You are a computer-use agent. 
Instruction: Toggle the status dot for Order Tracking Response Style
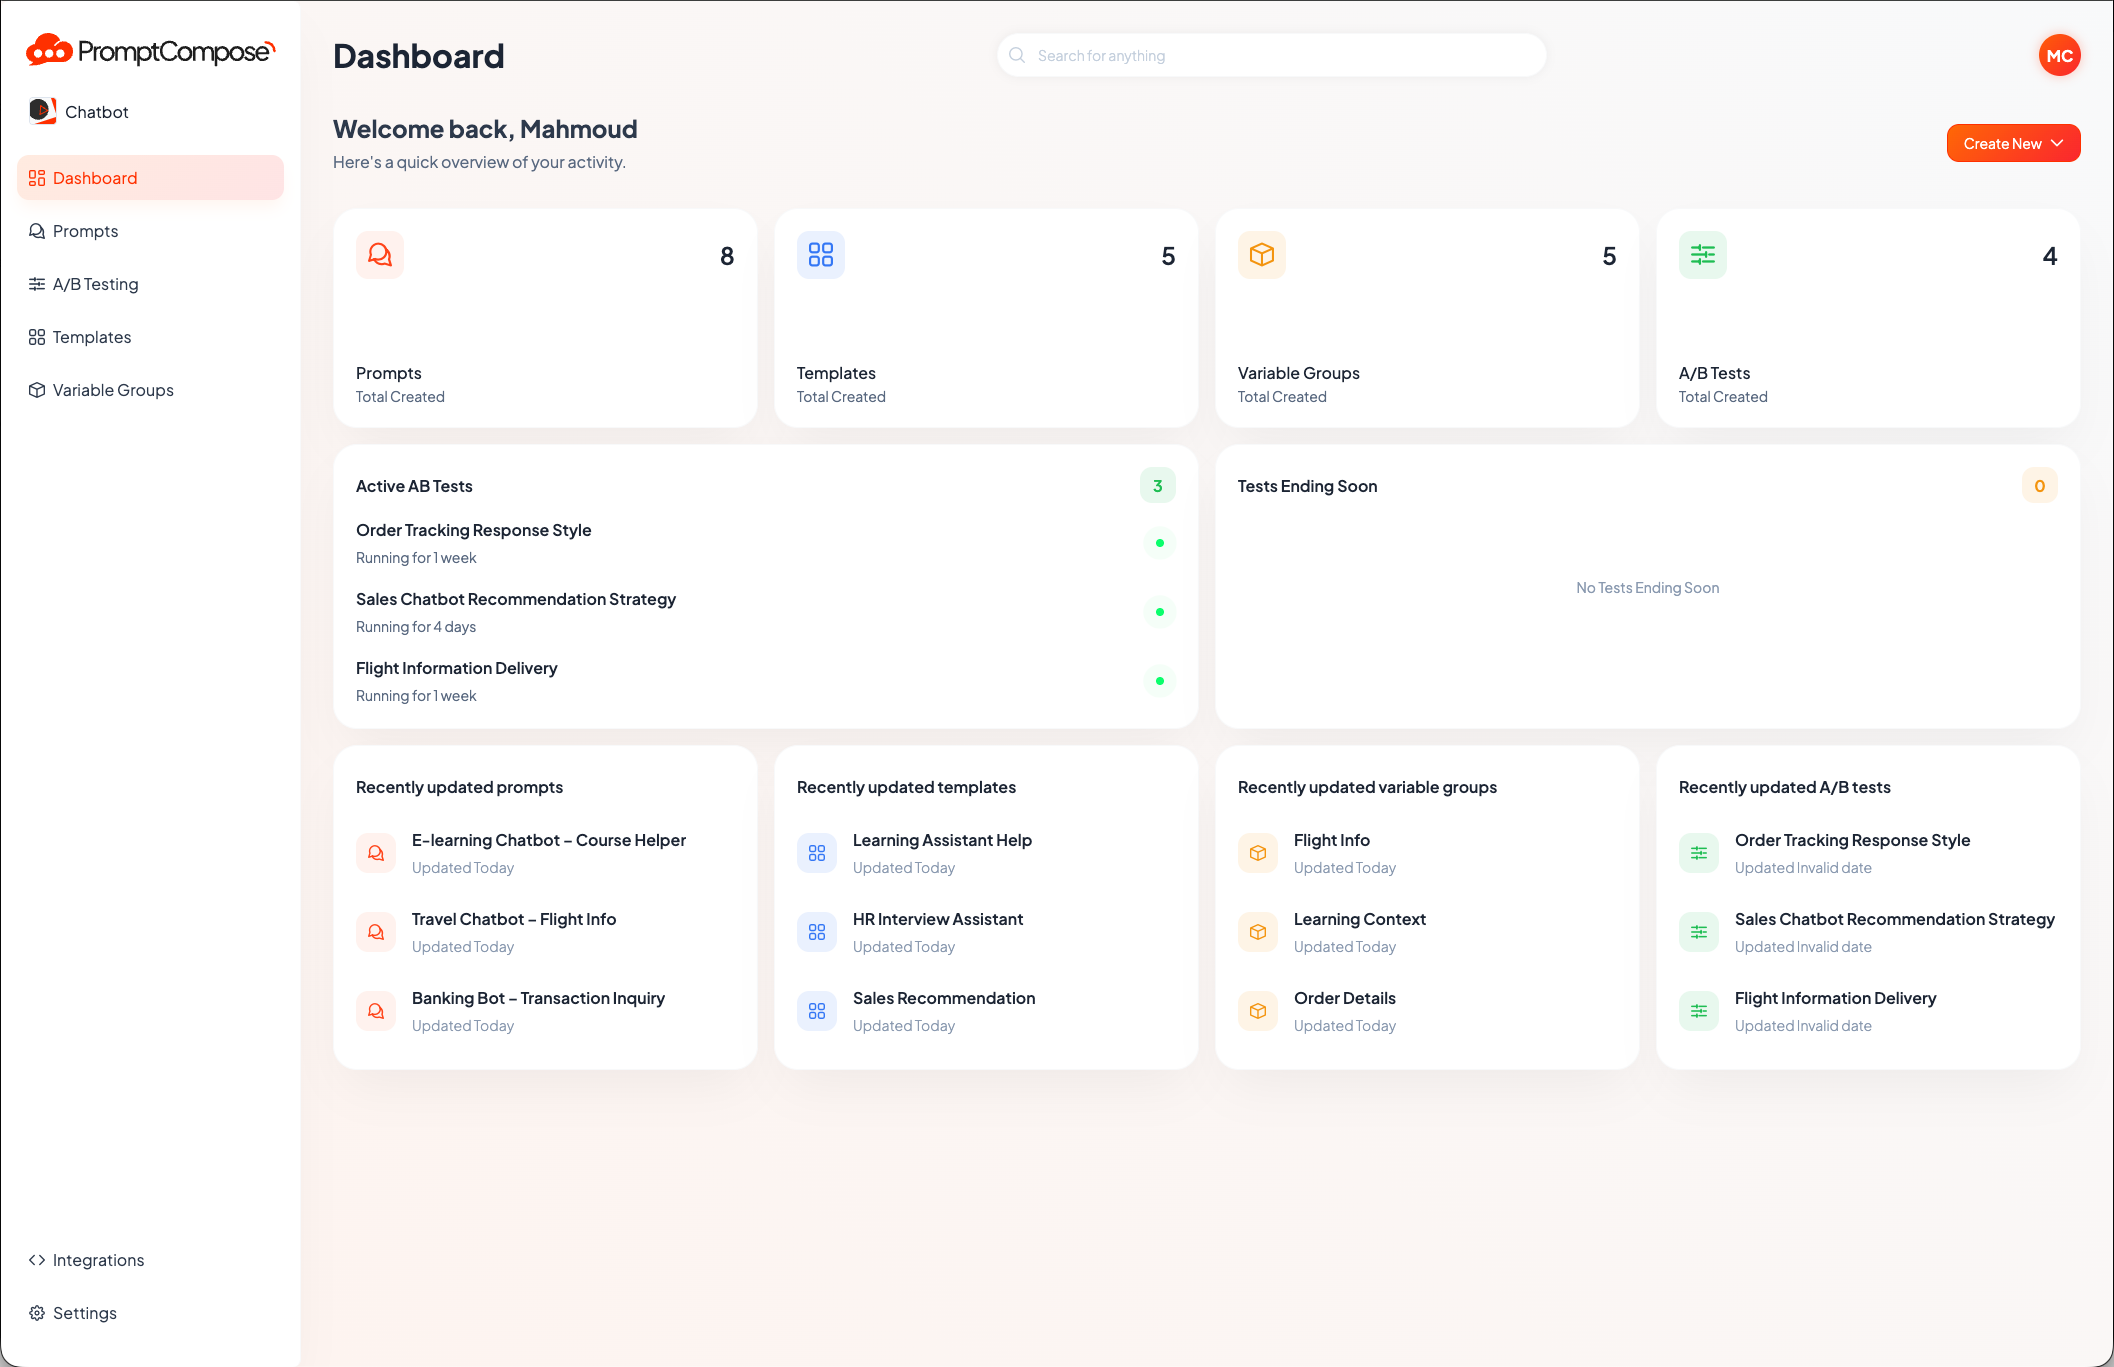(1159, 543)
